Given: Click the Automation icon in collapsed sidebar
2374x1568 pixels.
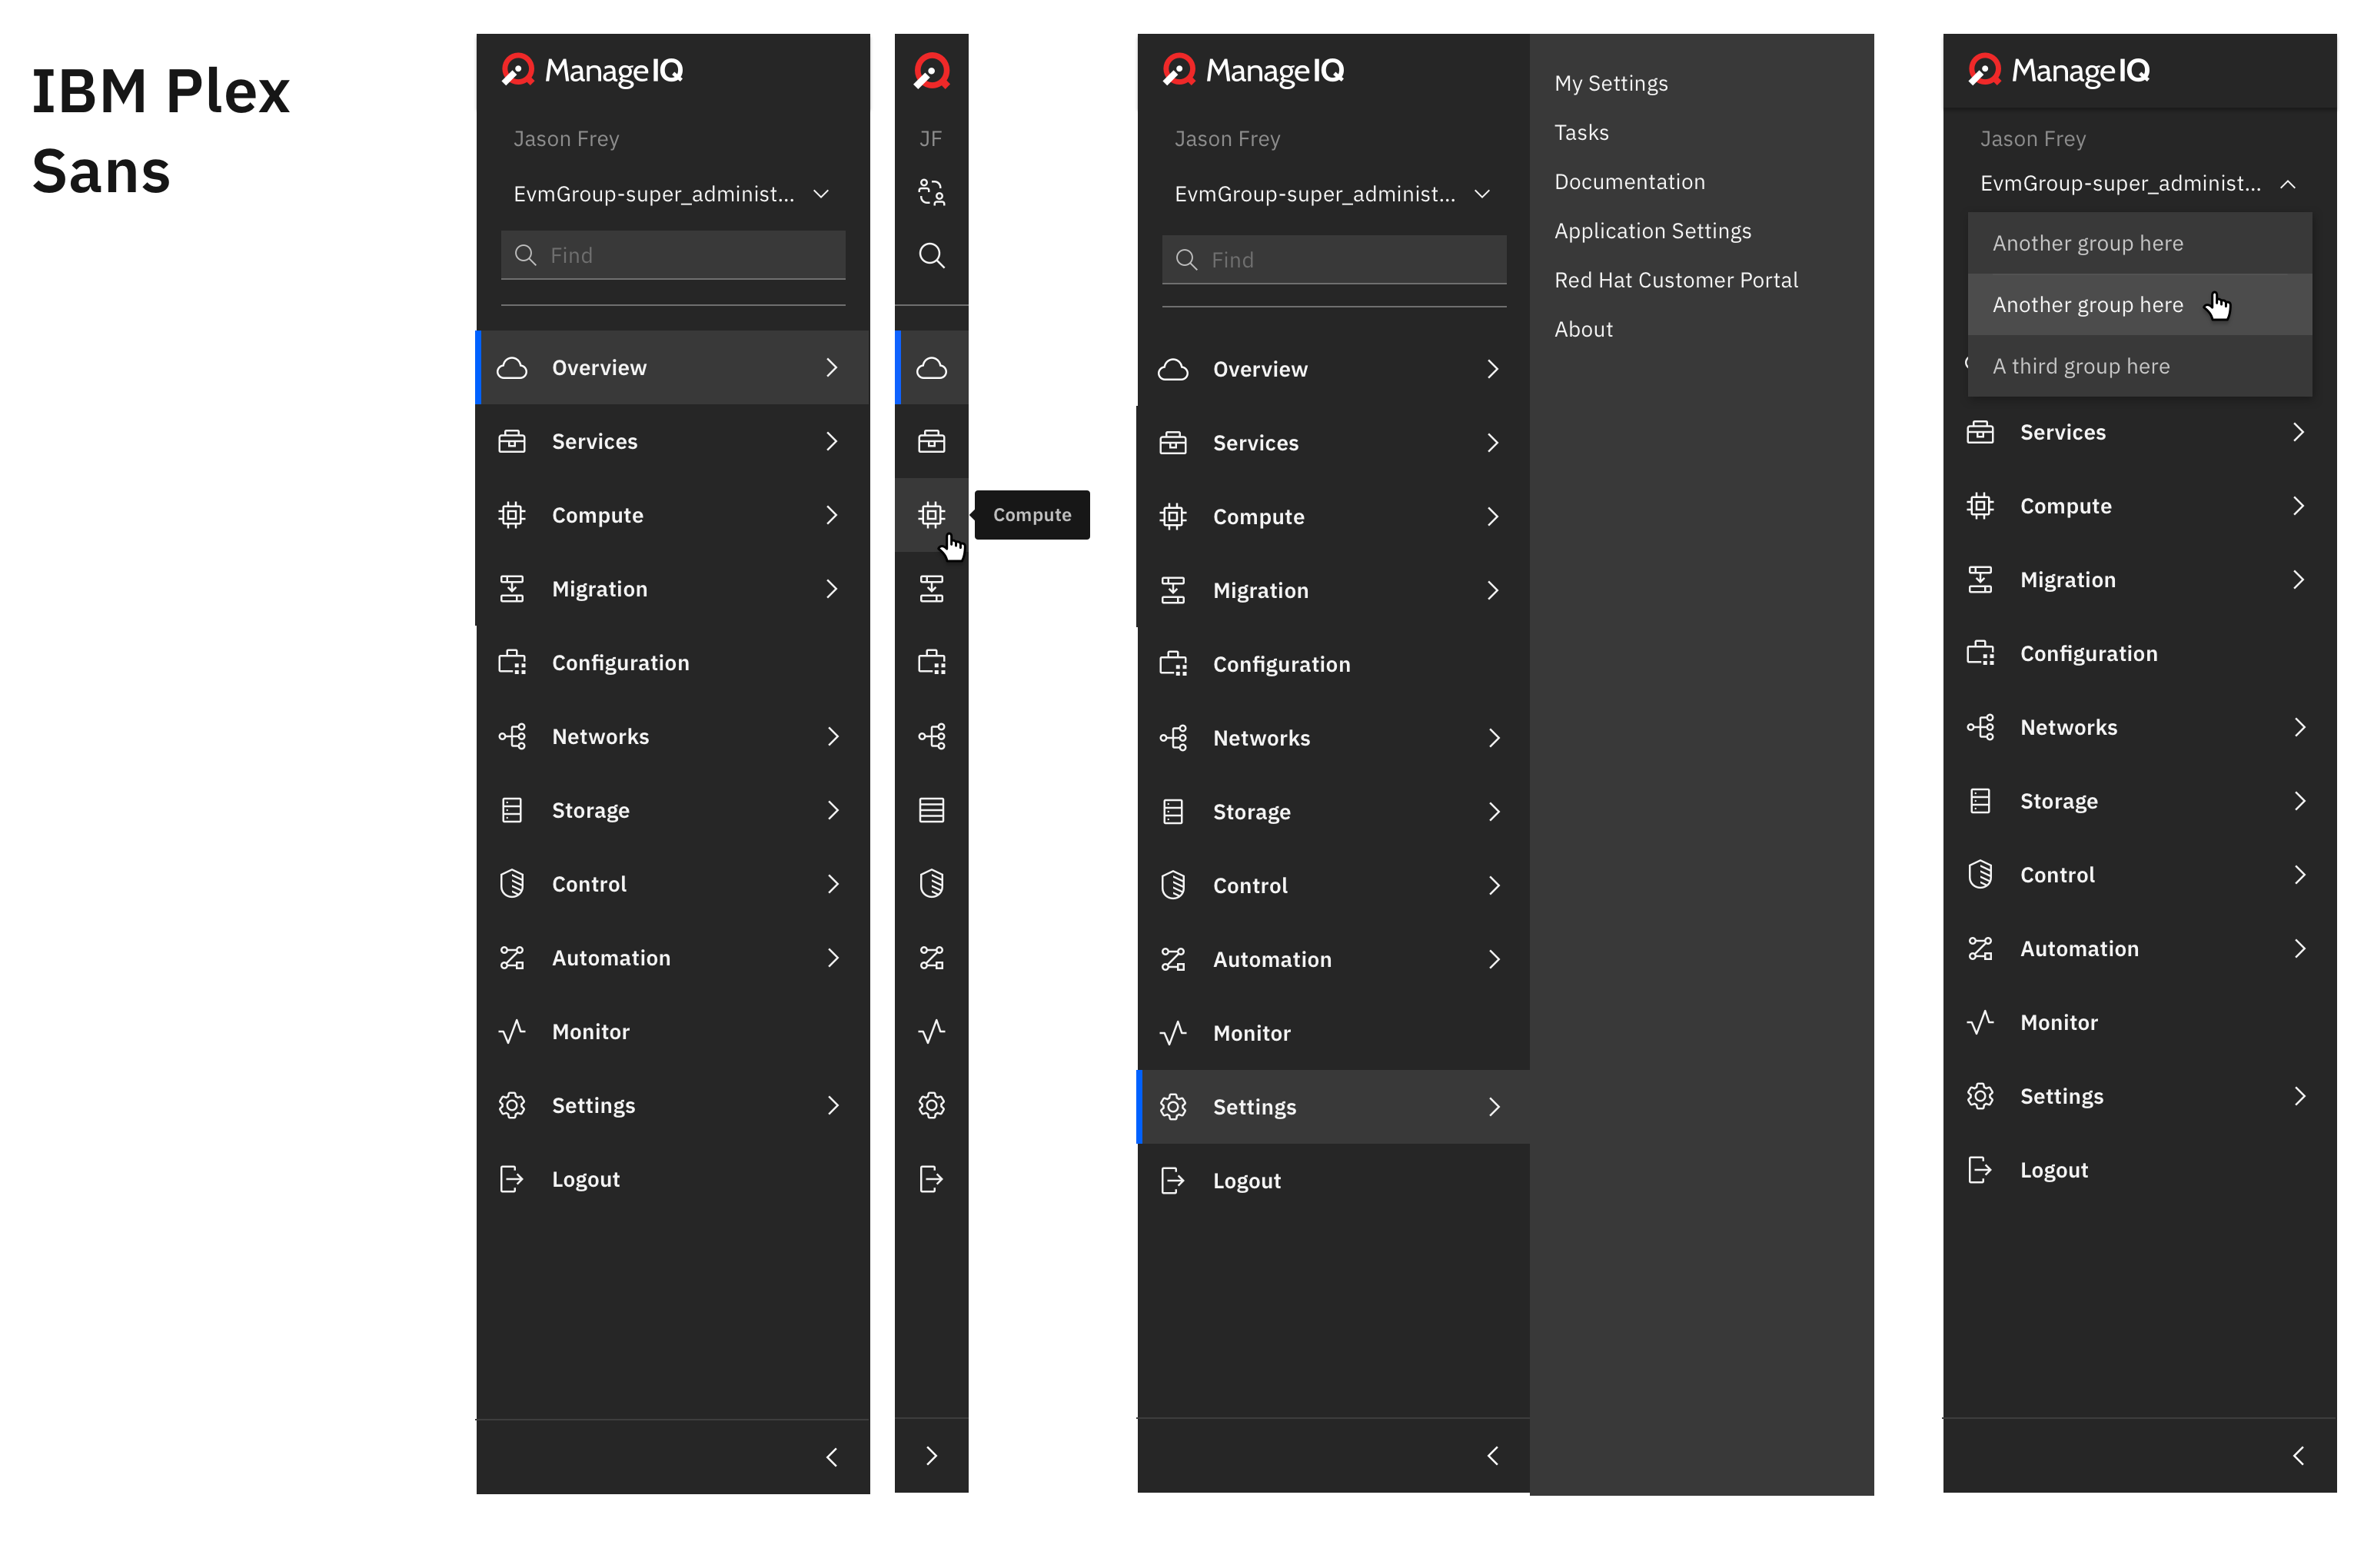Looking at the screenshot, I should tap(931, 958).
